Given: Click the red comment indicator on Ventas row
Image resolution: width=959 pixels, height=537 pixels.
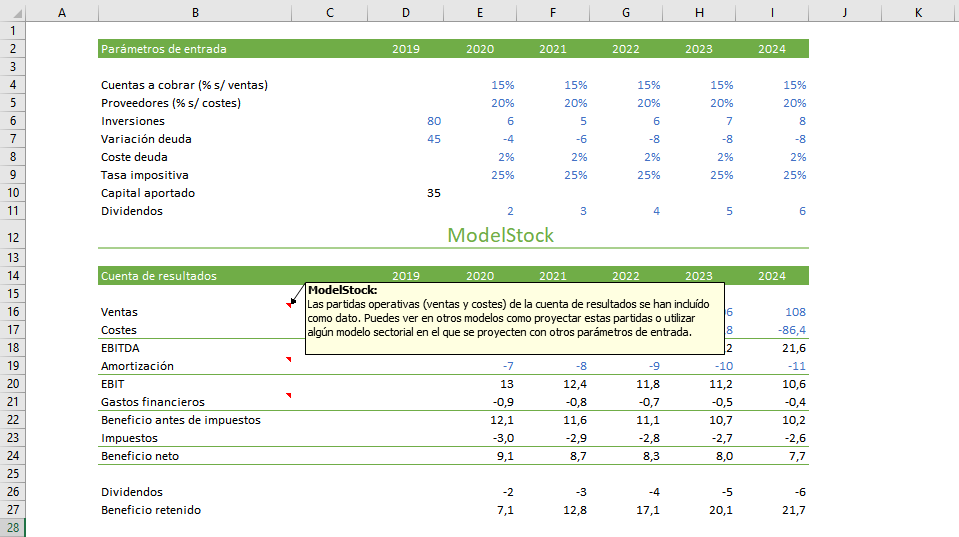Looking at the screenshot, I should [x=288, y=305].
